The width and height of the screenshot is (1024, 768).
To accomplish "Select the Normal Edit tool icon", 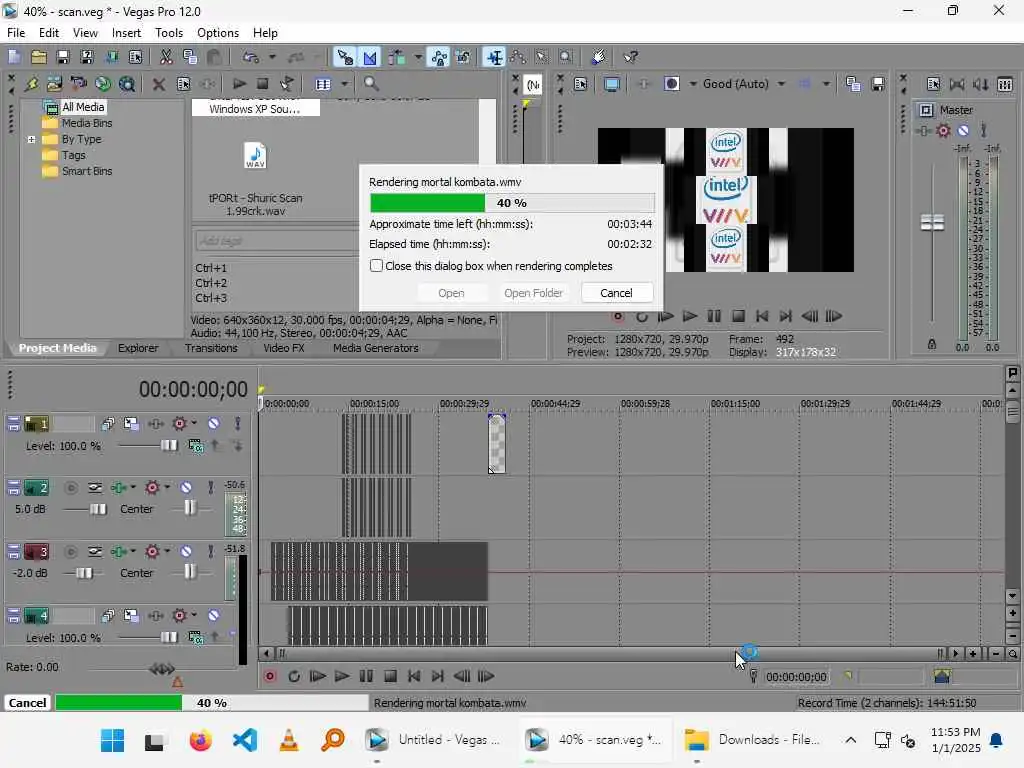I will tap(494, 57).
